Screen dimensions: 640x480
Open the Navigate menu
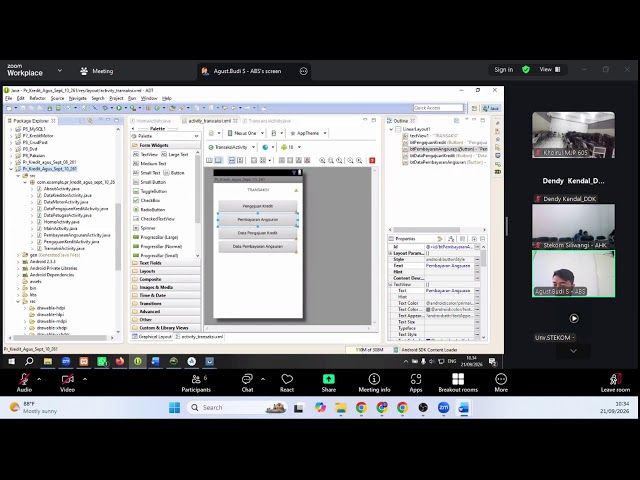point(78,98)
